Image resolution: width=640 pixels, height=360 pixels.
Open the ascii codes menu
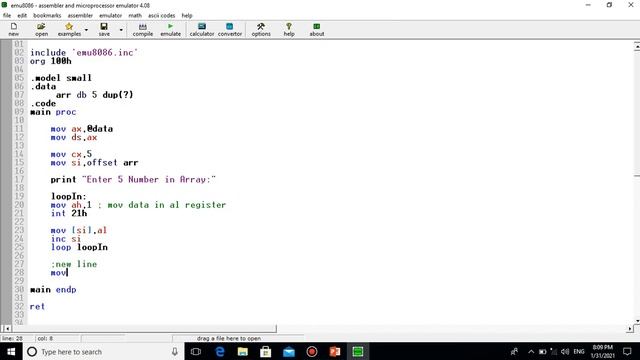point(162,16)
